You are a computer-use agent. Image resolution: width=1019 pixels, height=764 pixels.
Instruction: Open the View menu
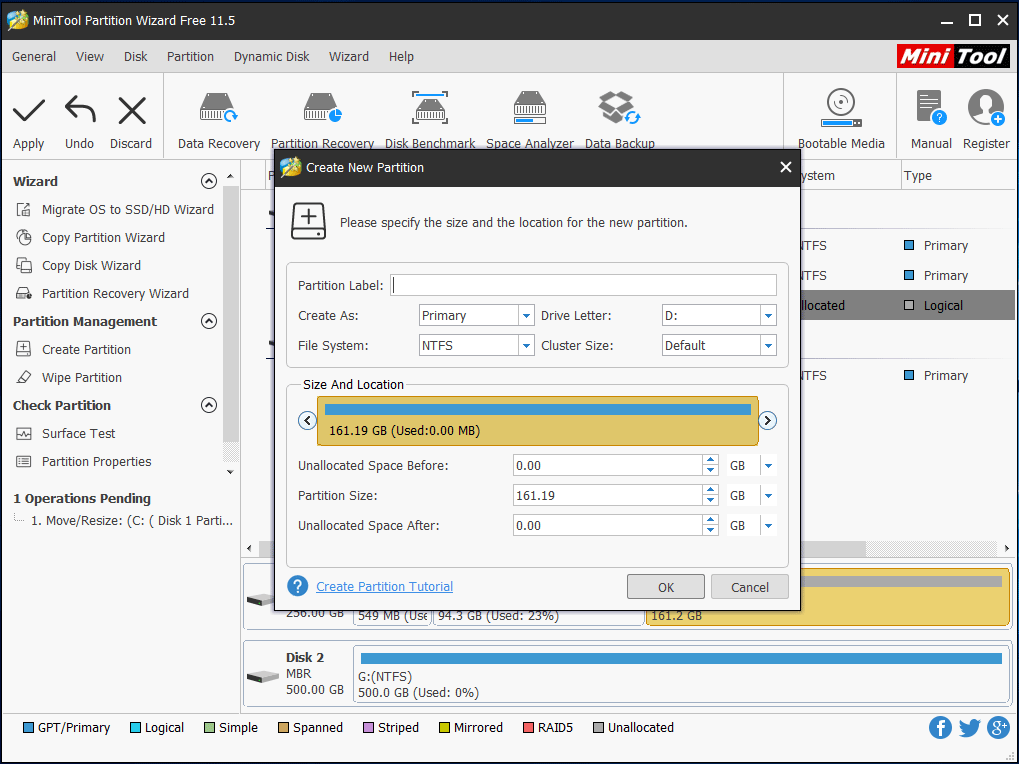[x=90, y=57]
